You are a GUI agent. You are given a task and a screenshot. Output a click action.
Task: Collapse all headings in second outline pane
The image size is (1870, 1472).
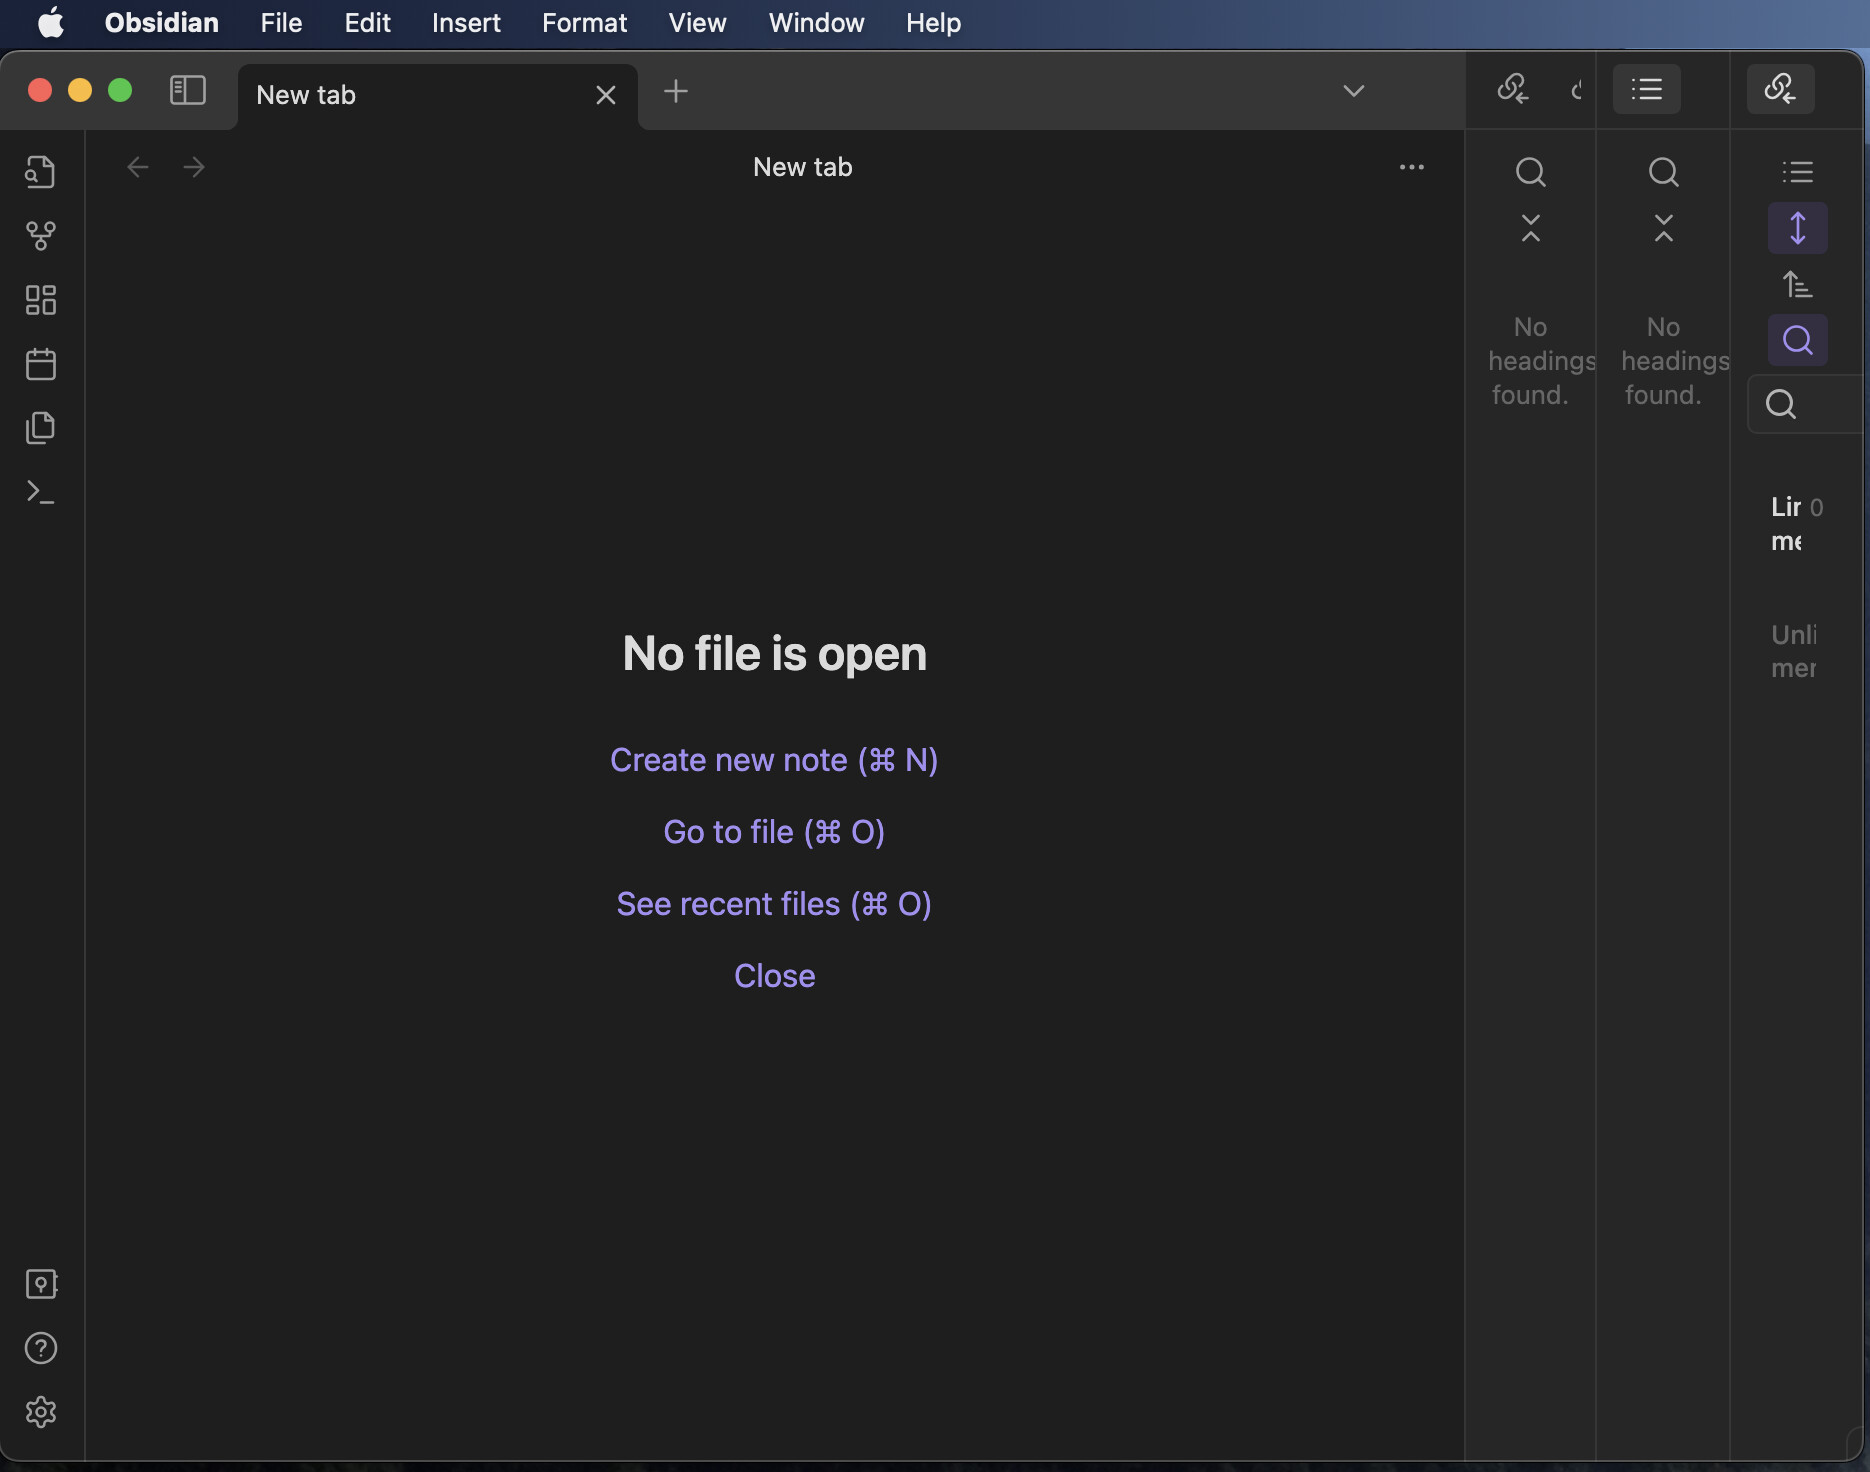[x=1664, y=228]
